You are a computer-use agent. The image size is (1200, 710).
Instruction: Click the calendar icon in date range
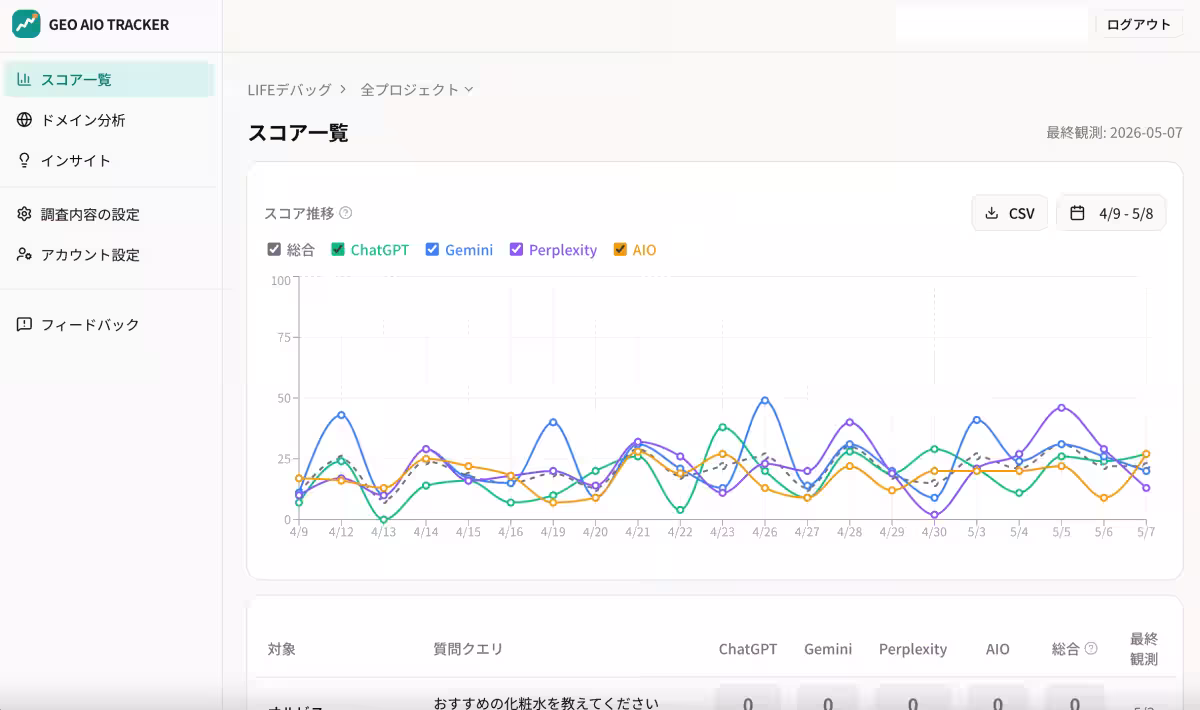coord(1077,213)
